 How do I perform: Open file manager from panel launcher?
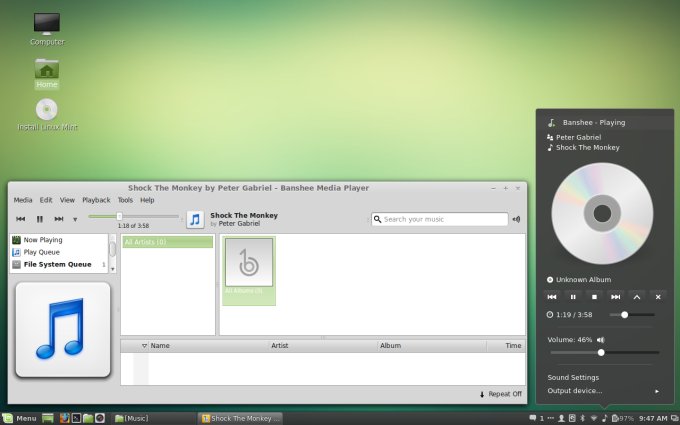(88, 418)
